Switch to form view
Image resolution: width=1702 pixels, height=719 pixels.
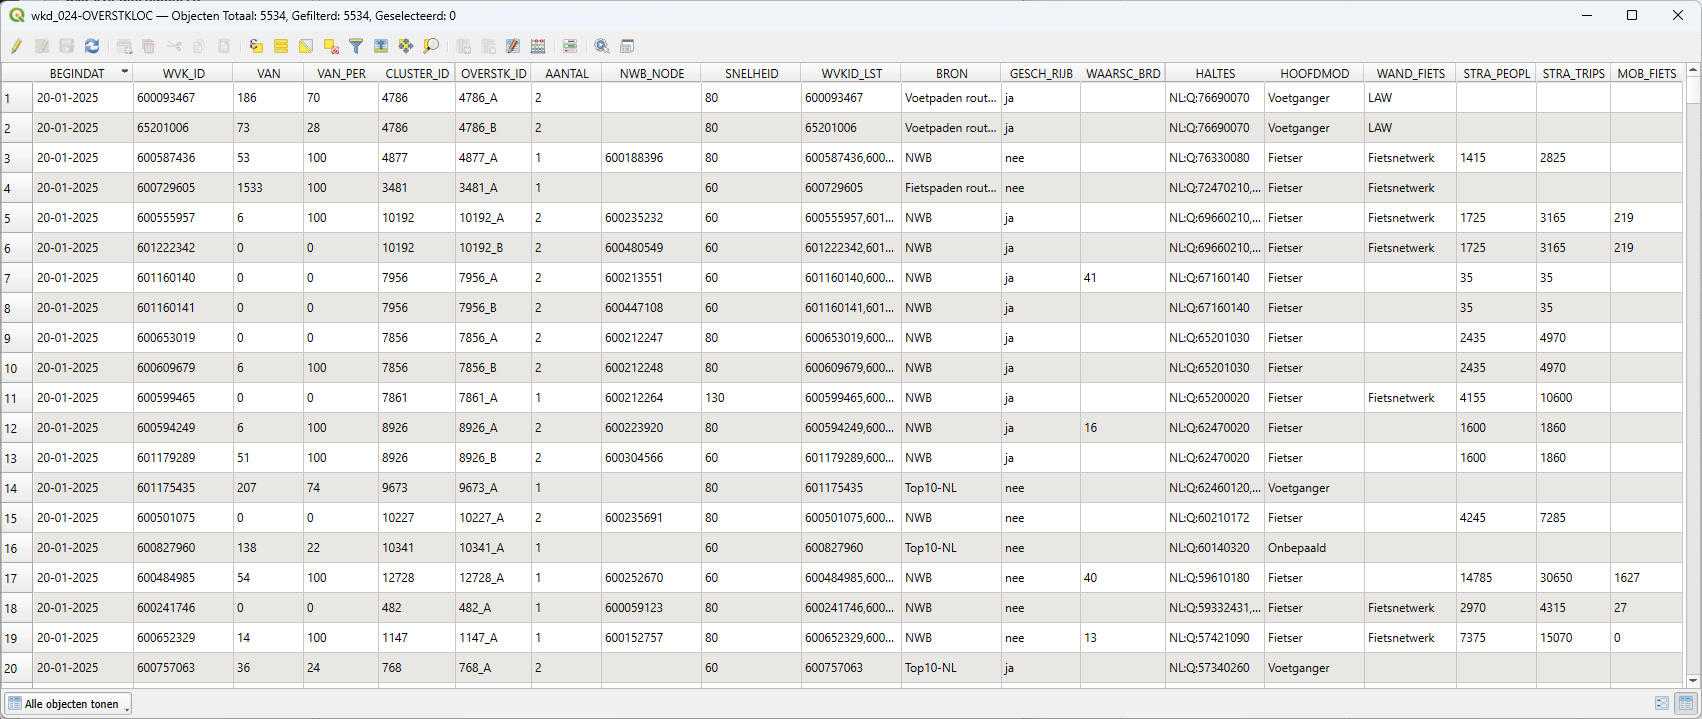click(1662, 704)
